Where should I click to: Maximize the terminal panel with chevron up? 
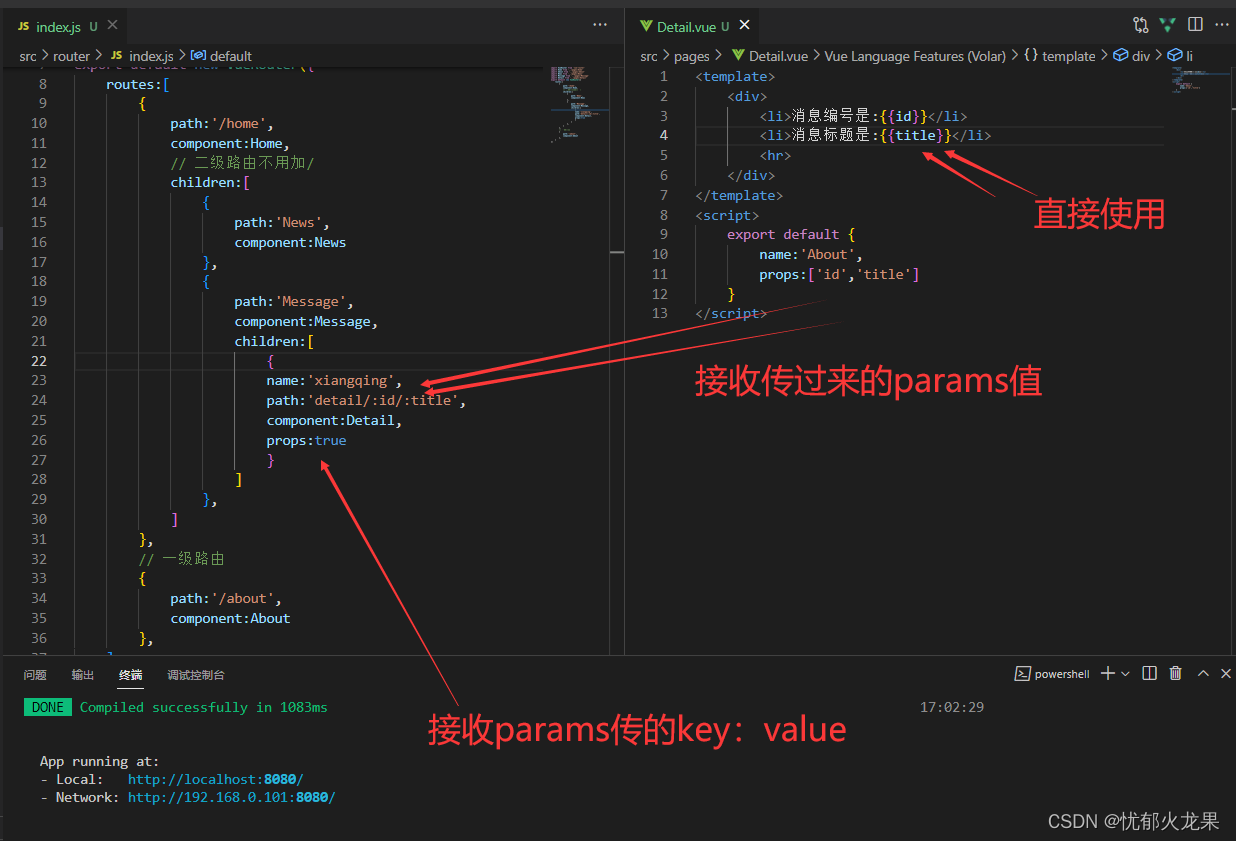pos(1203,674)
